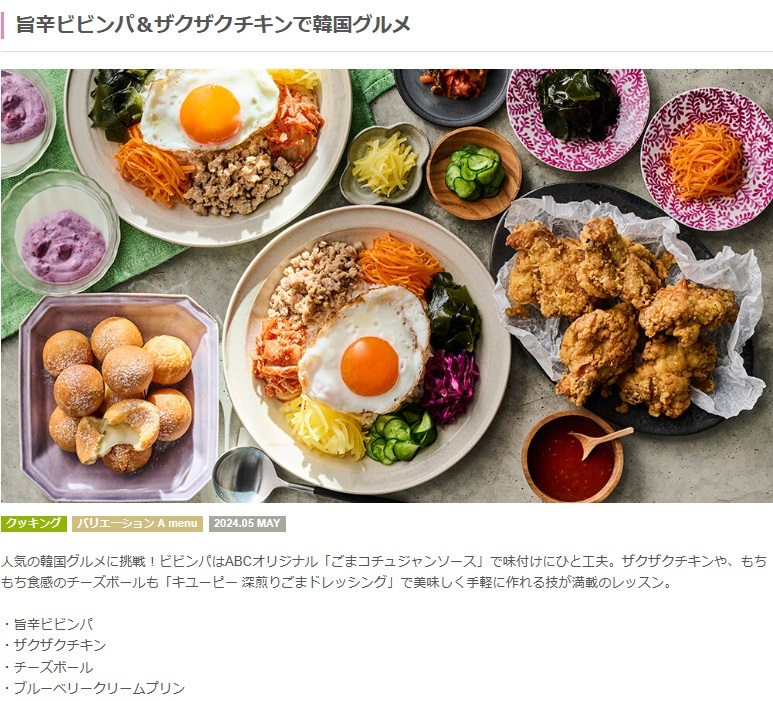Image resolution: width=773 pixels, height=701 pixels.
Task: Click the heading 旨辛ビビンパ＆ザクザクチキンで韓国グルメ
Action: [x=213, y=24]
